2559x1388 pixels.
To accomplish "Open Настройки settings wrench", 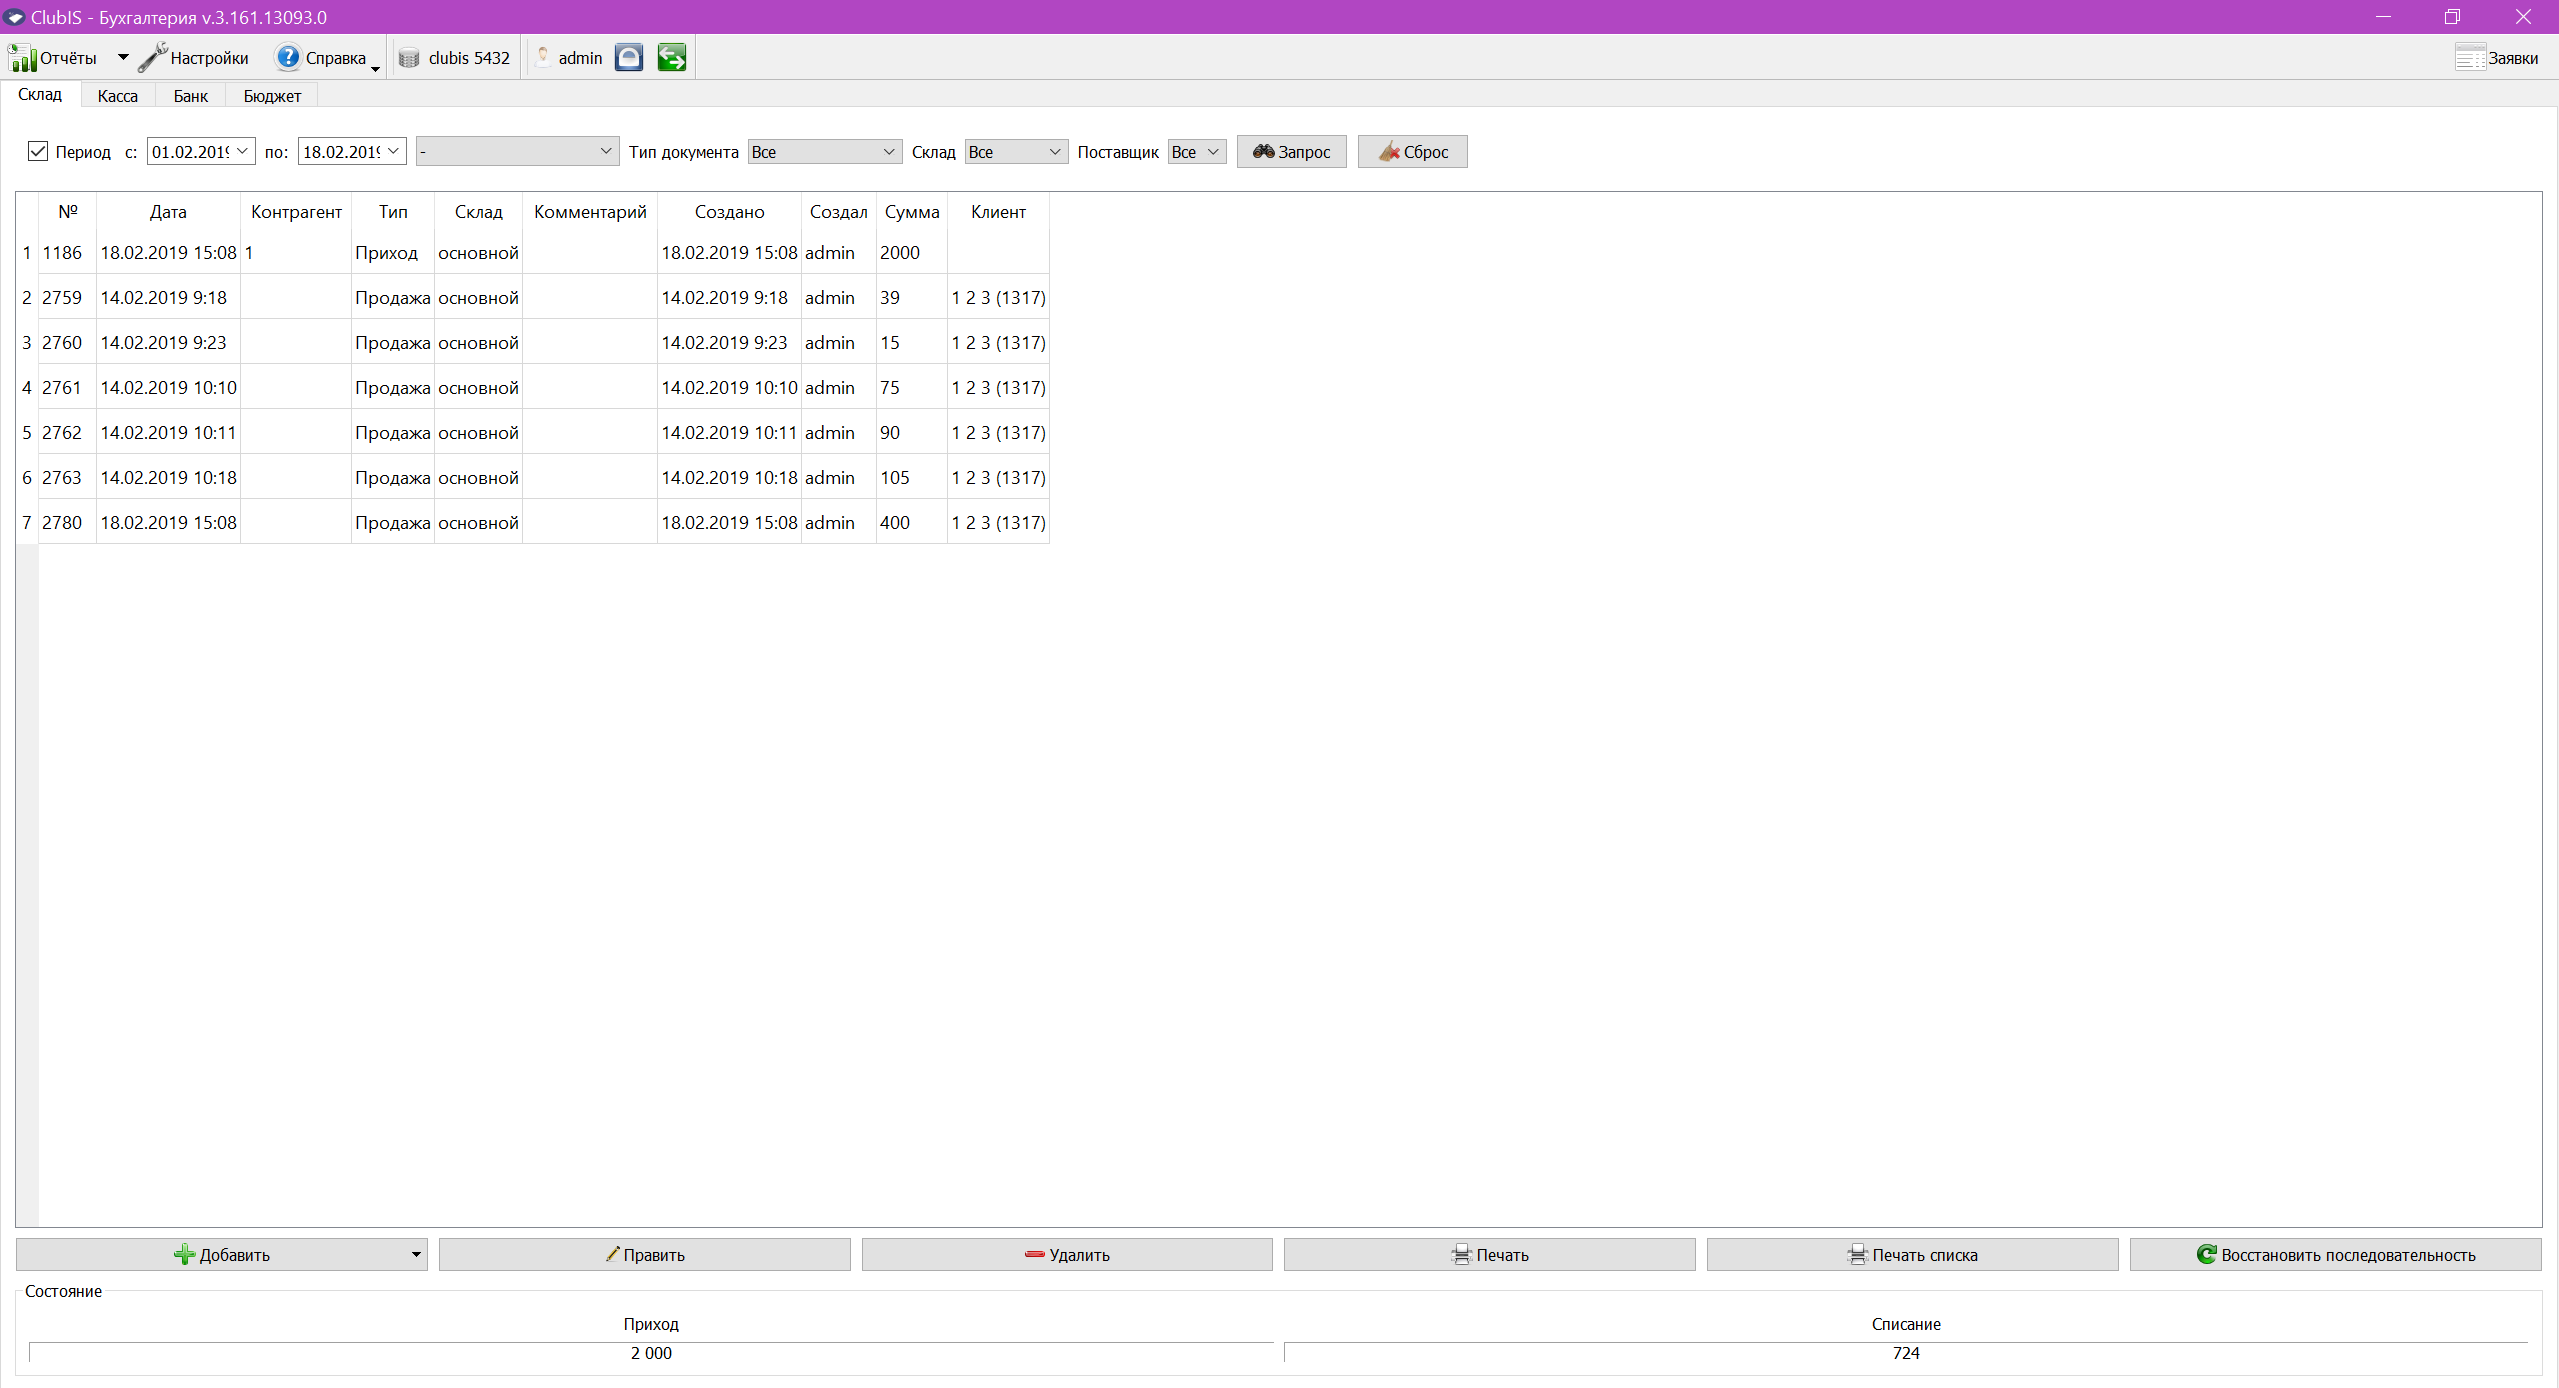I will coord(151,57).
